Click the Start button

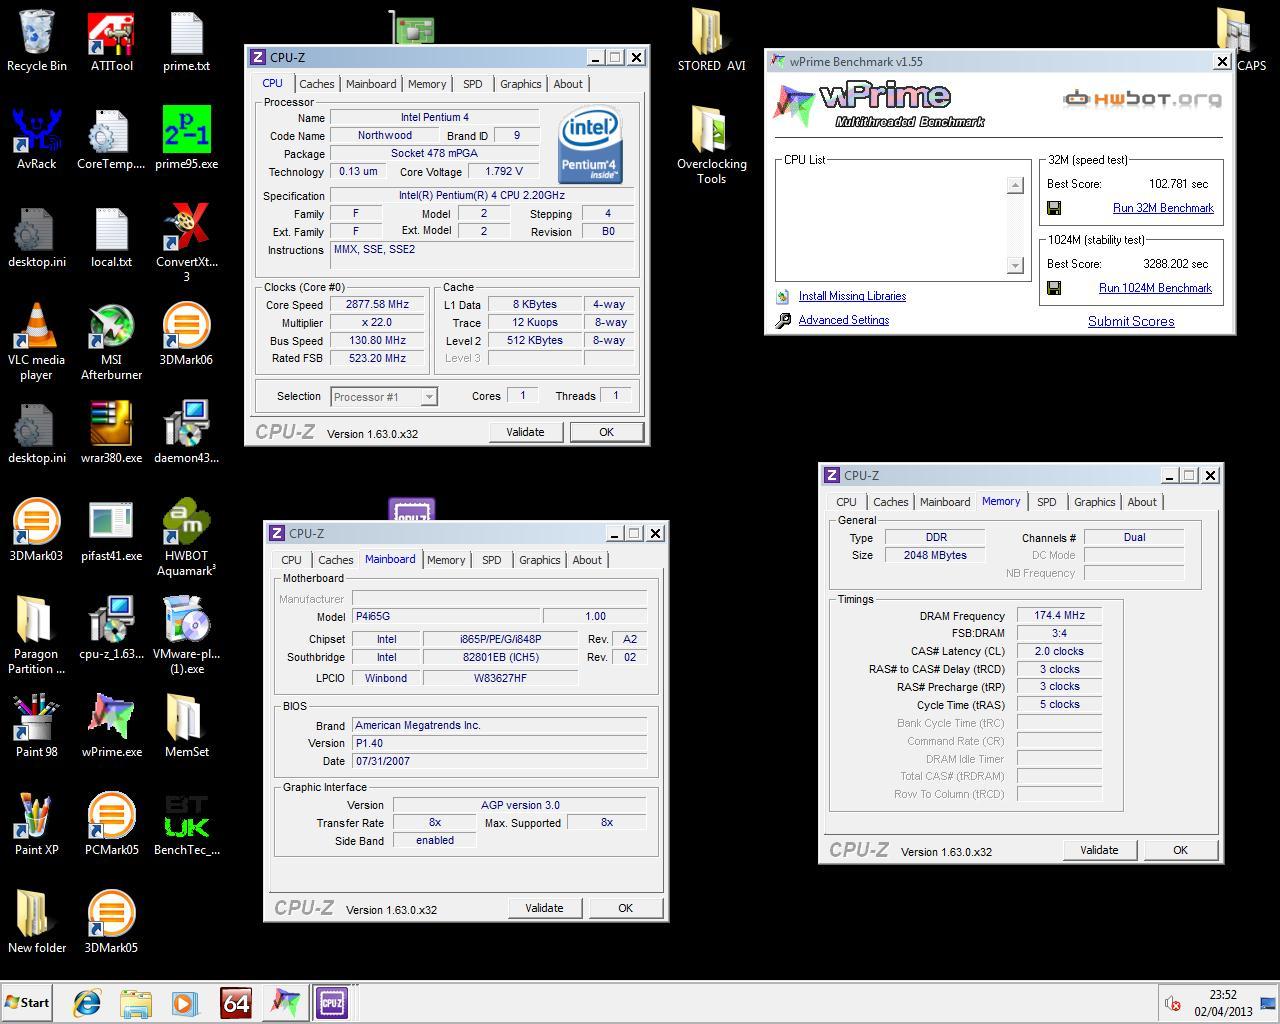coord(27,1003)
